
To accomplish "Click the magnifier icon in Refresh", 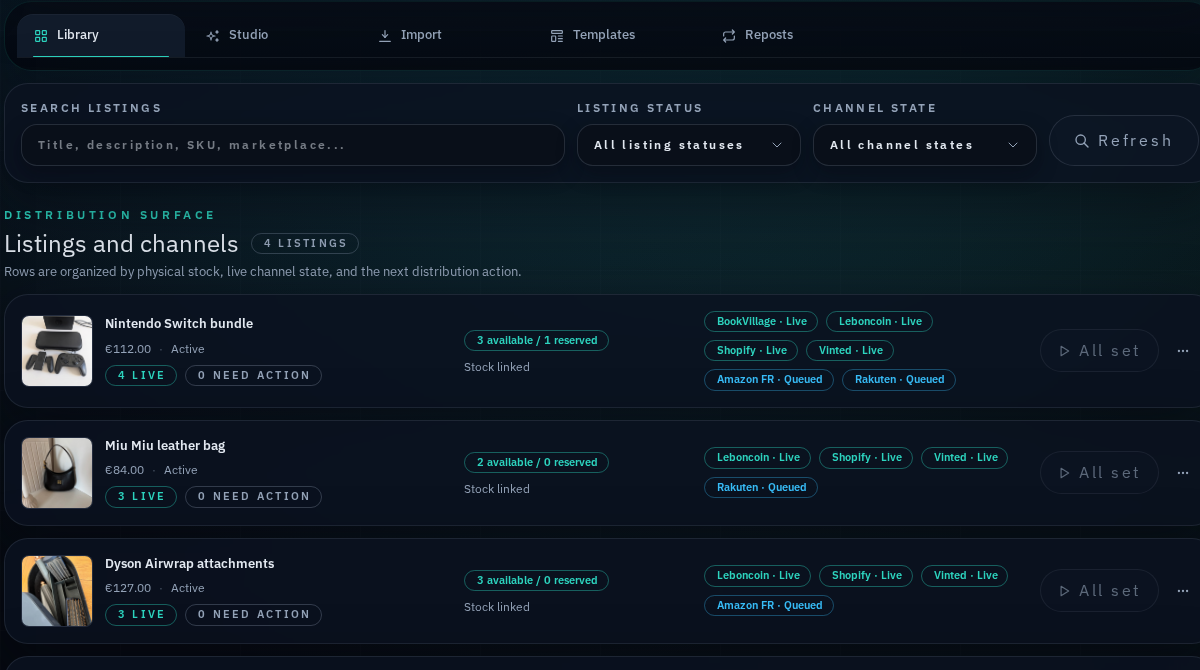I will coord(1082,141).
